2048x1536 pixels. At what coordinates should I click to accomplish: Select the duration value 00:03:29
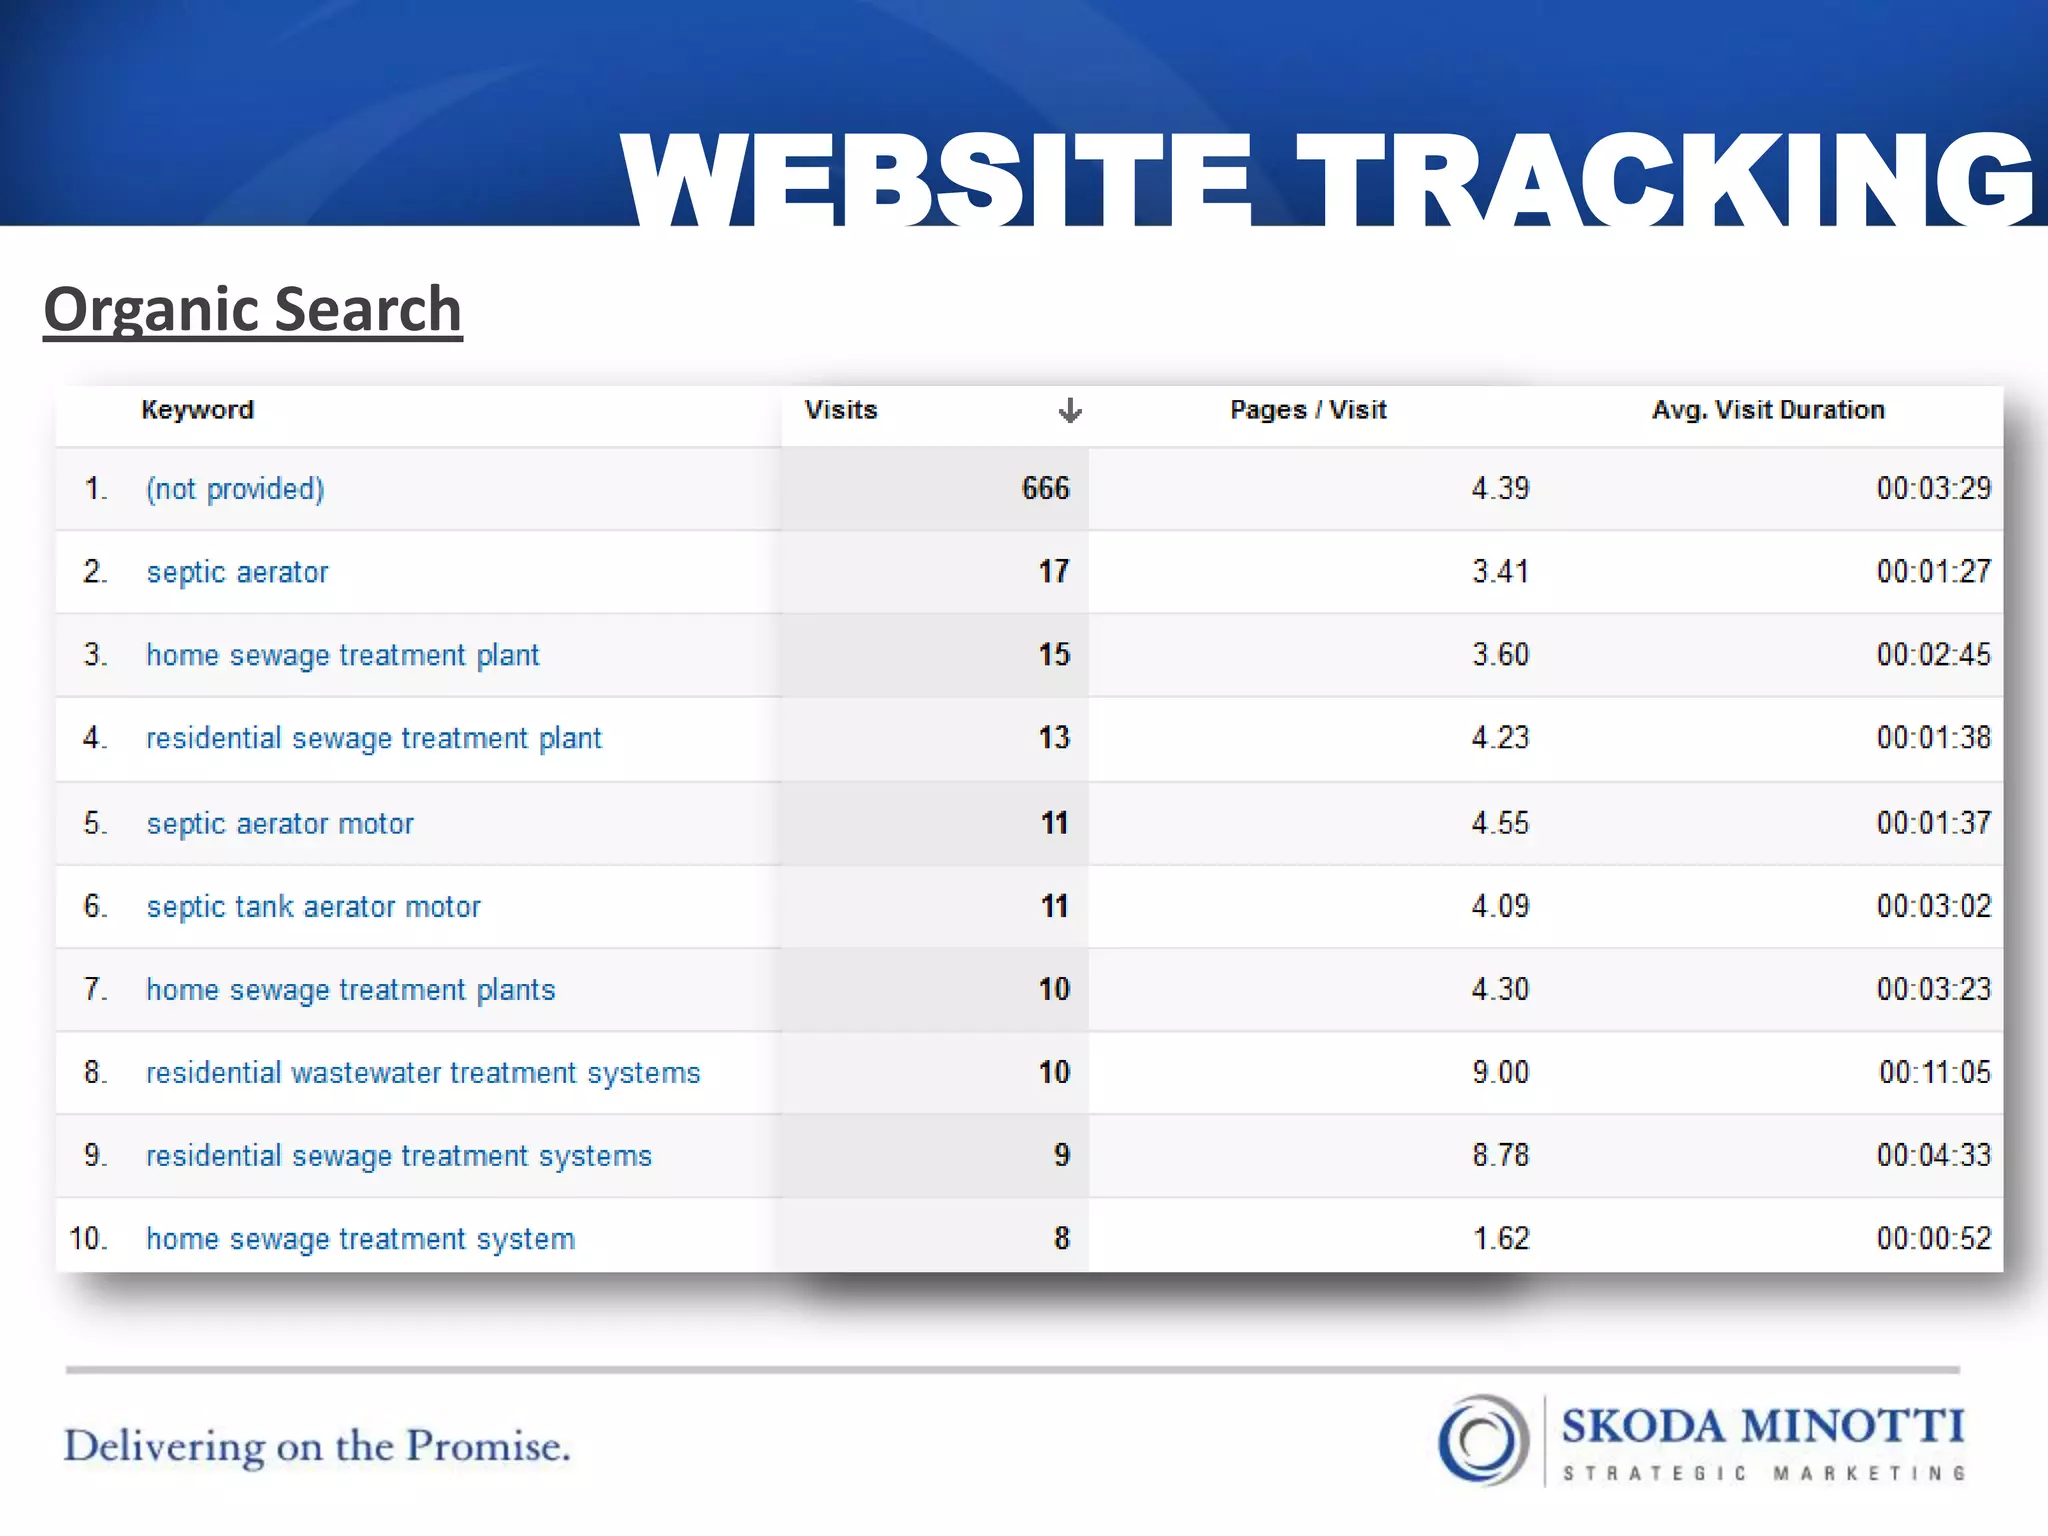[x=1934, y=488]
